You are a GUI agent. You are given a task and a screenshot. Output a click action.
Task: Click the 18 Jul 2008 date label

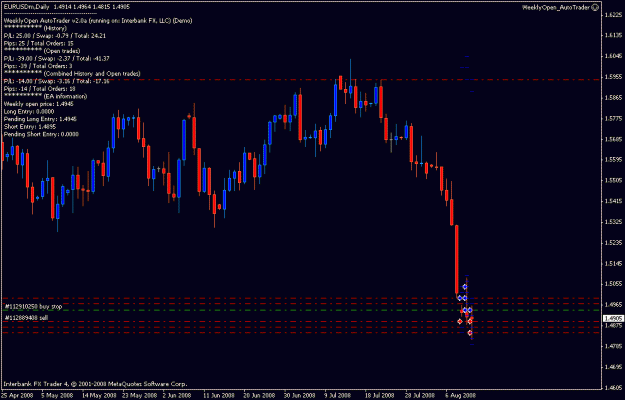(379, 396)
